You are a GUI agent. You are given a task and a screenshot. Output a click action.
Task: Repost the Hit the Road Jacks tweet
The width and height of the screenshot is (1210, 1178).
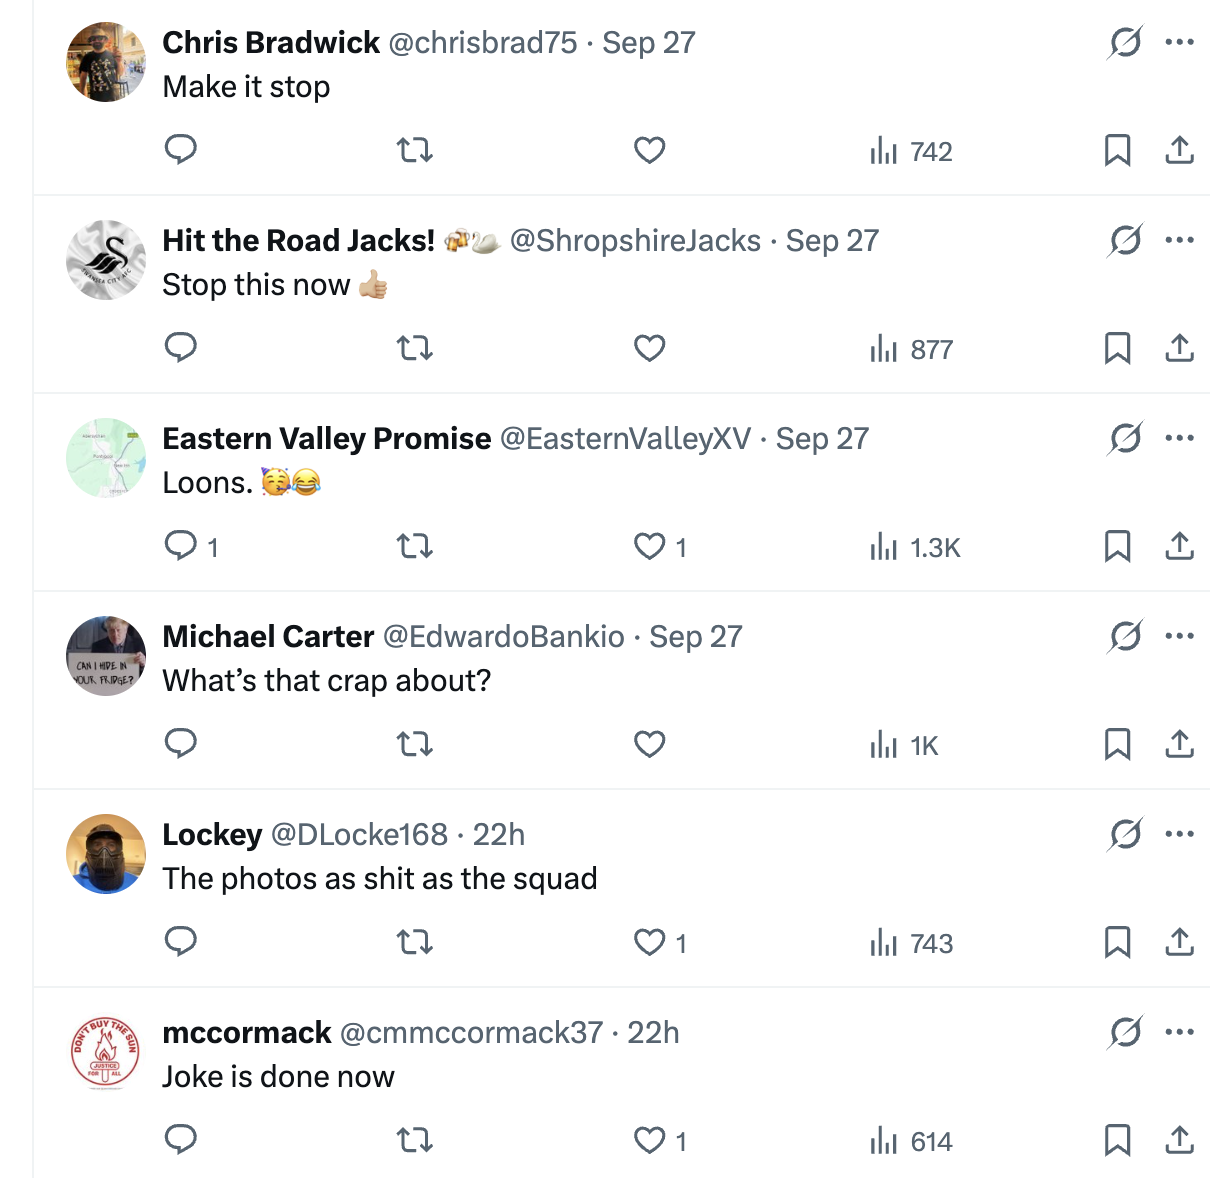point(415,348)
